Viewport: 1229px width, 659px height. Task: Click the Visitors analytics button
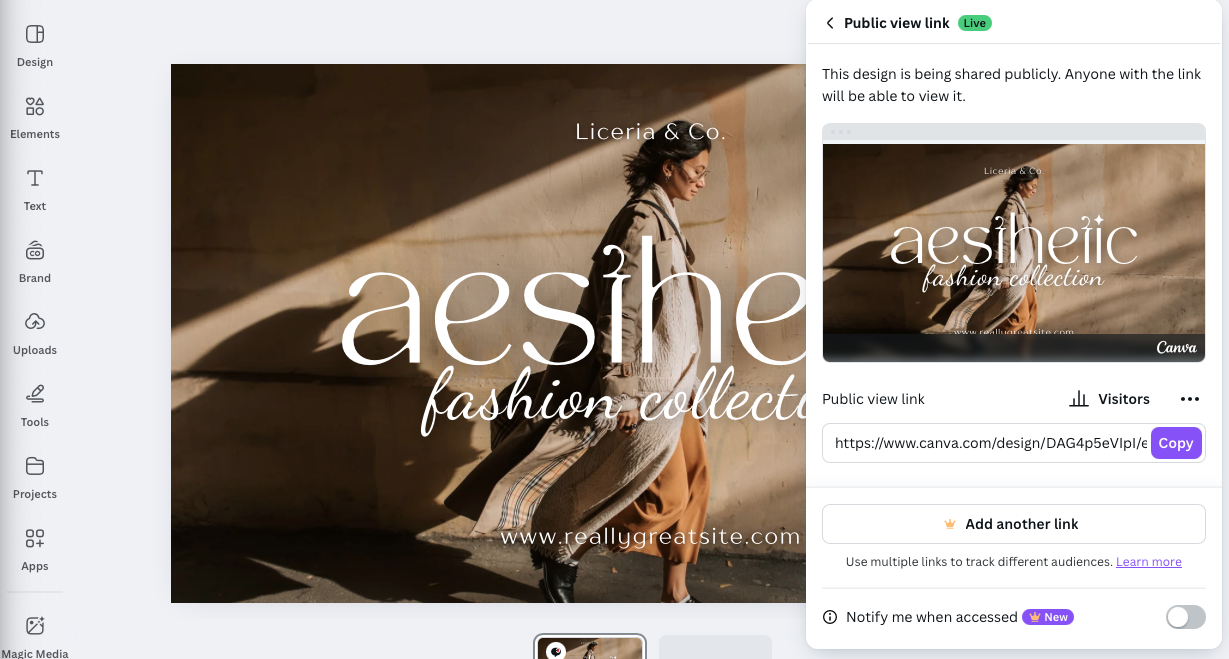click(x=1110, y=399)
